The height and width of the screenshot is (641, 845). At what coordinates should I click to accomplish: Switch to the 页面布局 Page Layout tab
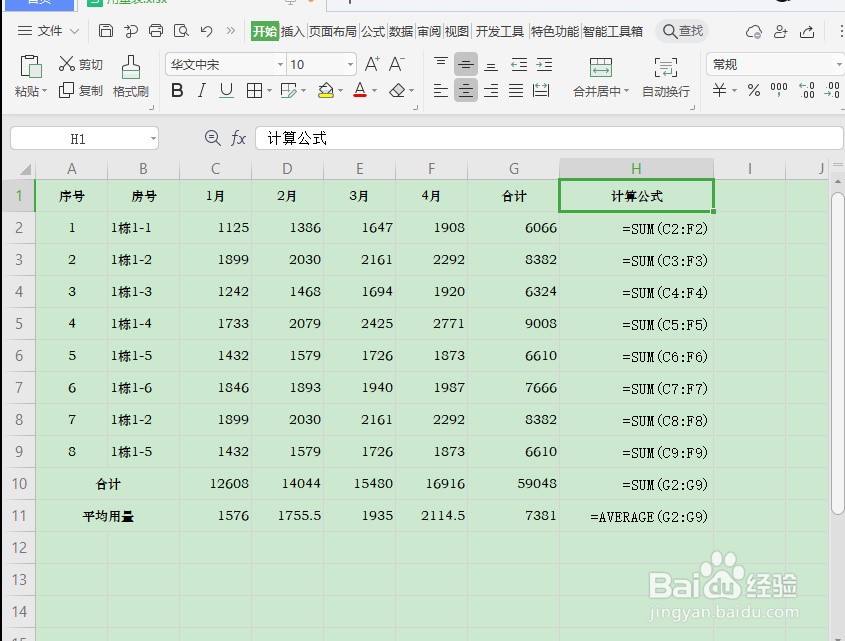click(333, 31)
